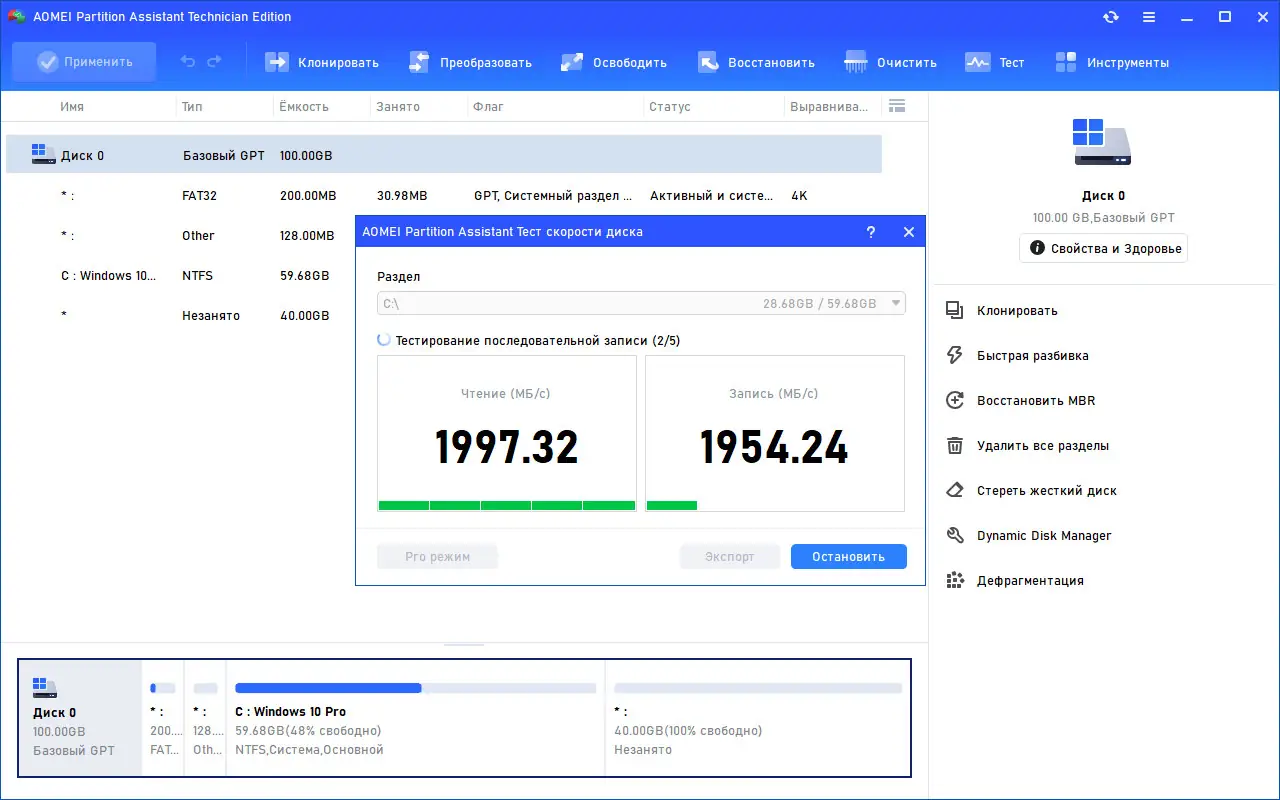The image size is (1280, 800).
Task: Click the large disk image in sidebar
Action: [x=1103, y=142]
